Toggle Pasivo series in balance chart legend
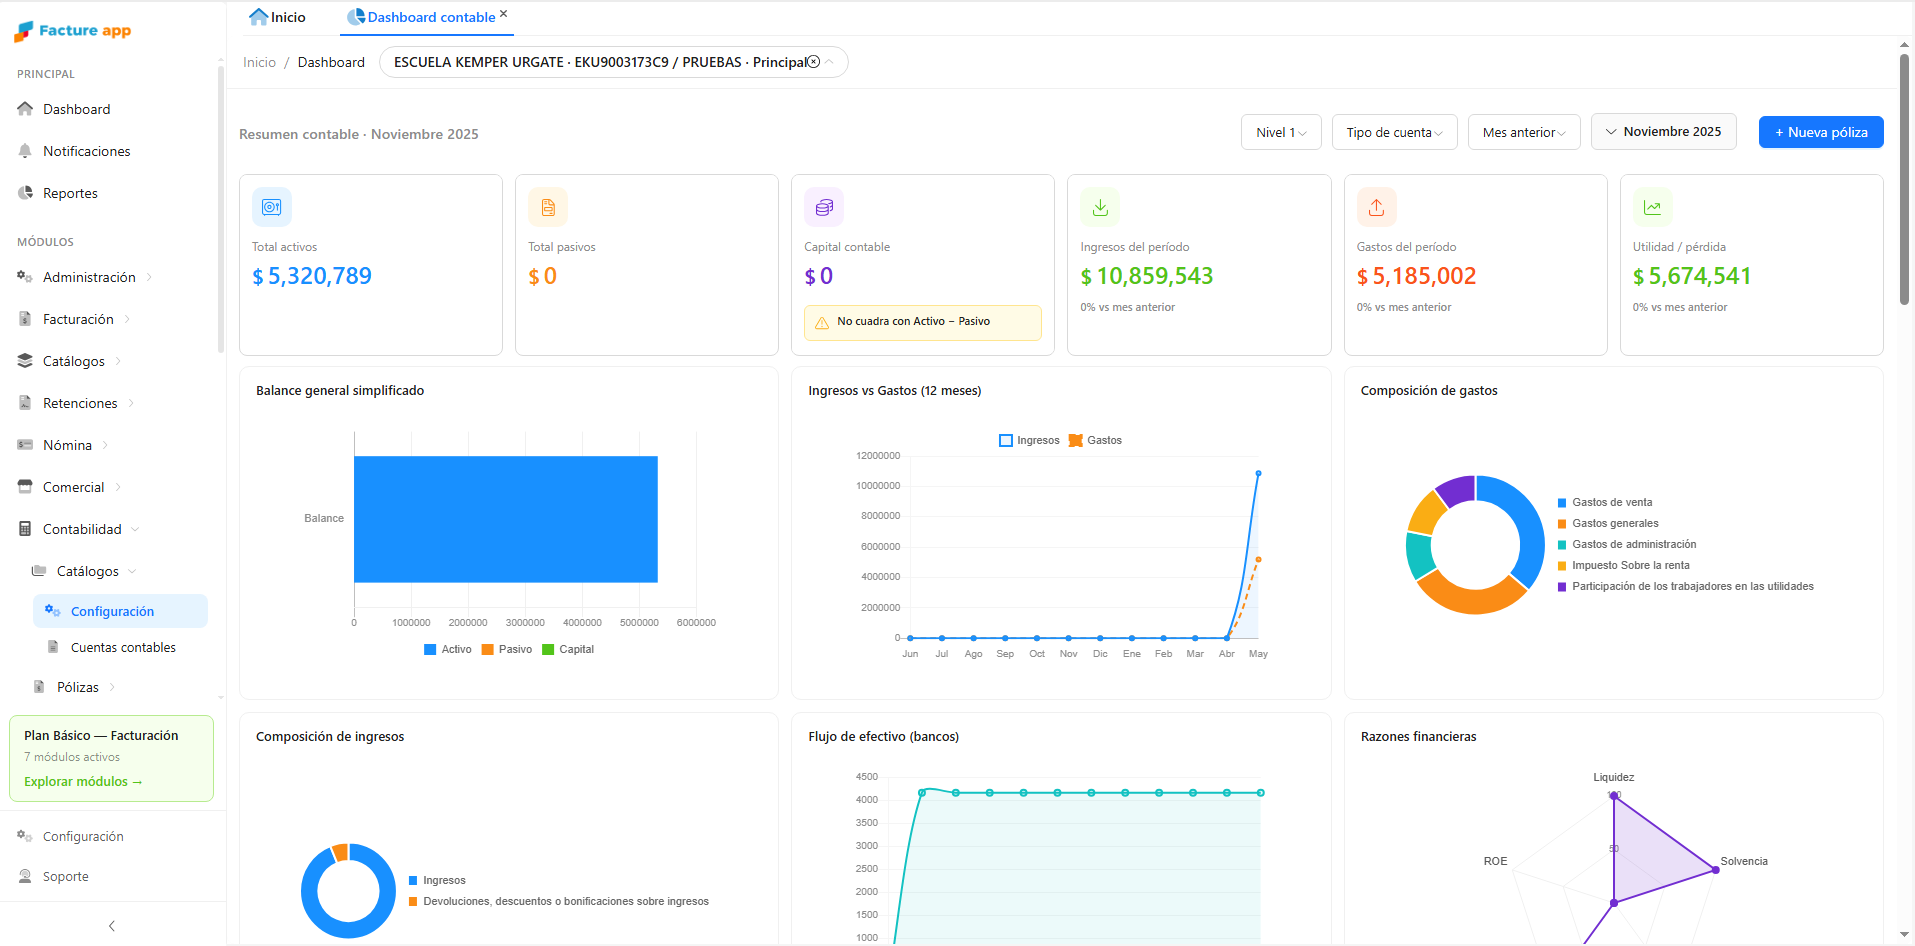Viewport: 1915px width, 946px height. (506, 649)
